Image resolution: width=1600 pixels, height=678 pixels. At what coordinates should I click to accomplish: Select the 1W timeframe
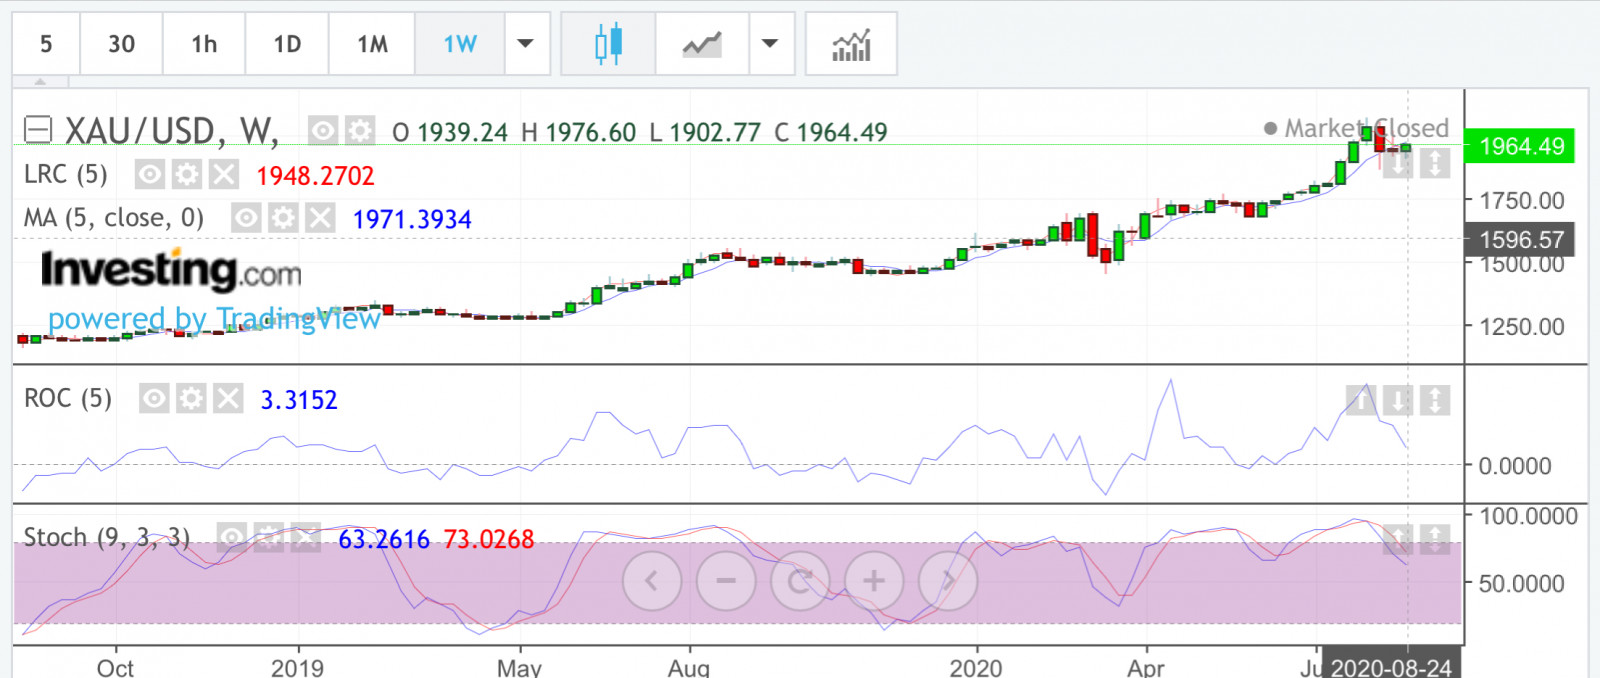(460, 44)
